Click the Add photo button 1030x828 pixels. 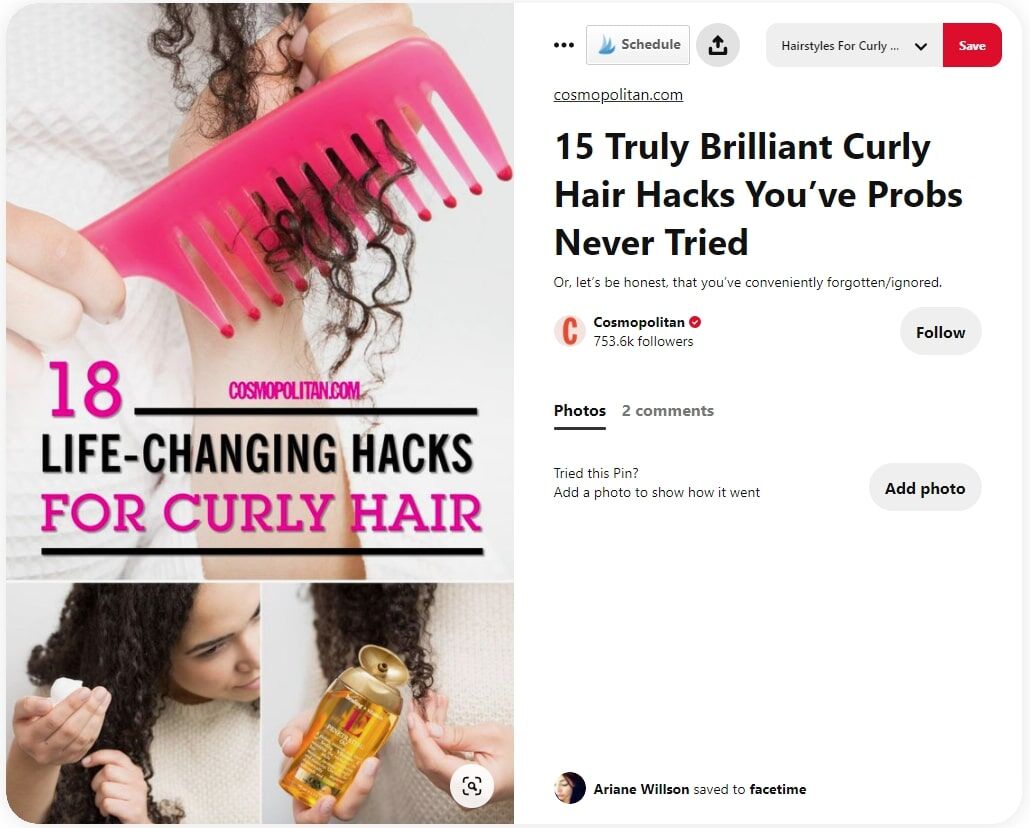[x=924, y=488]
